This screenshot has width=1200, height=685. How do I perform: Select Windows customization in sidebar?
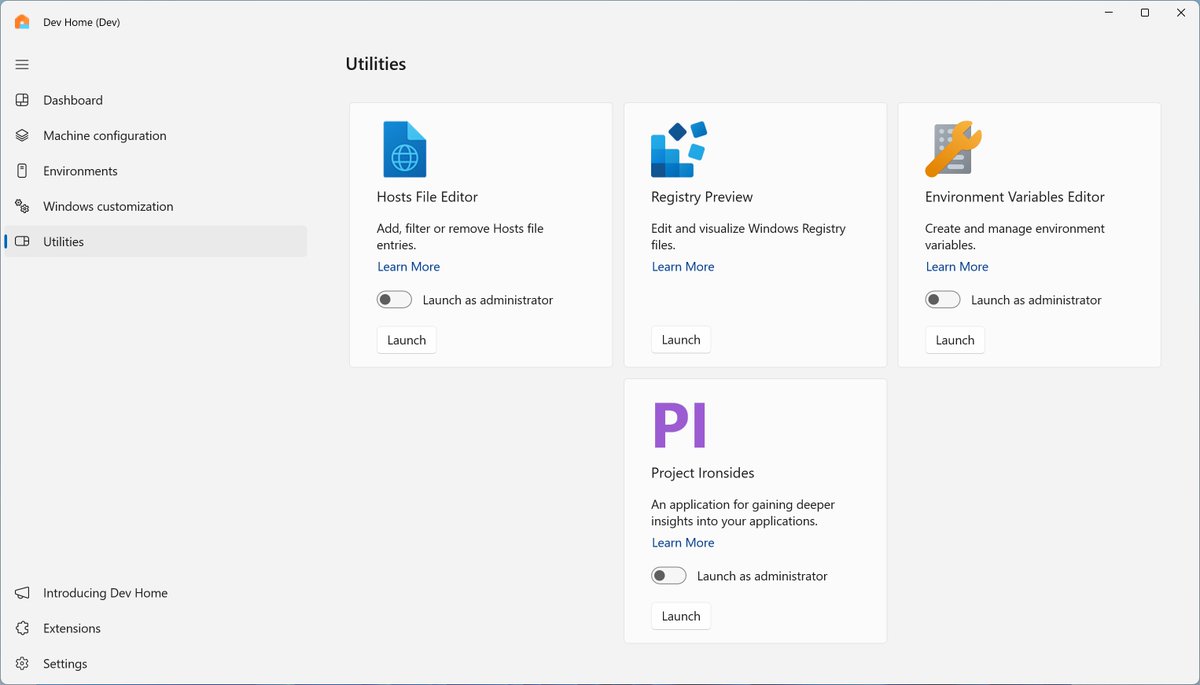[156, 206]
